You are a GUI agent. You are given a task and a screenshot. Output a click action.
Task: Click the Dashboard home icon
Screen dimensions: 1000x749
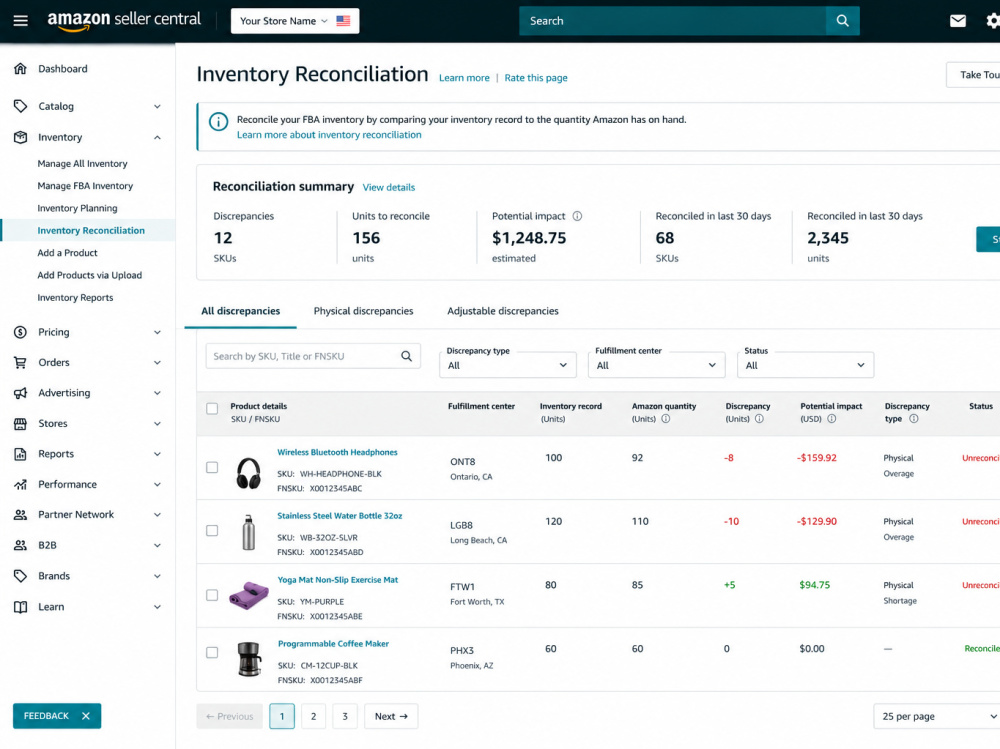tap(20, 68)
